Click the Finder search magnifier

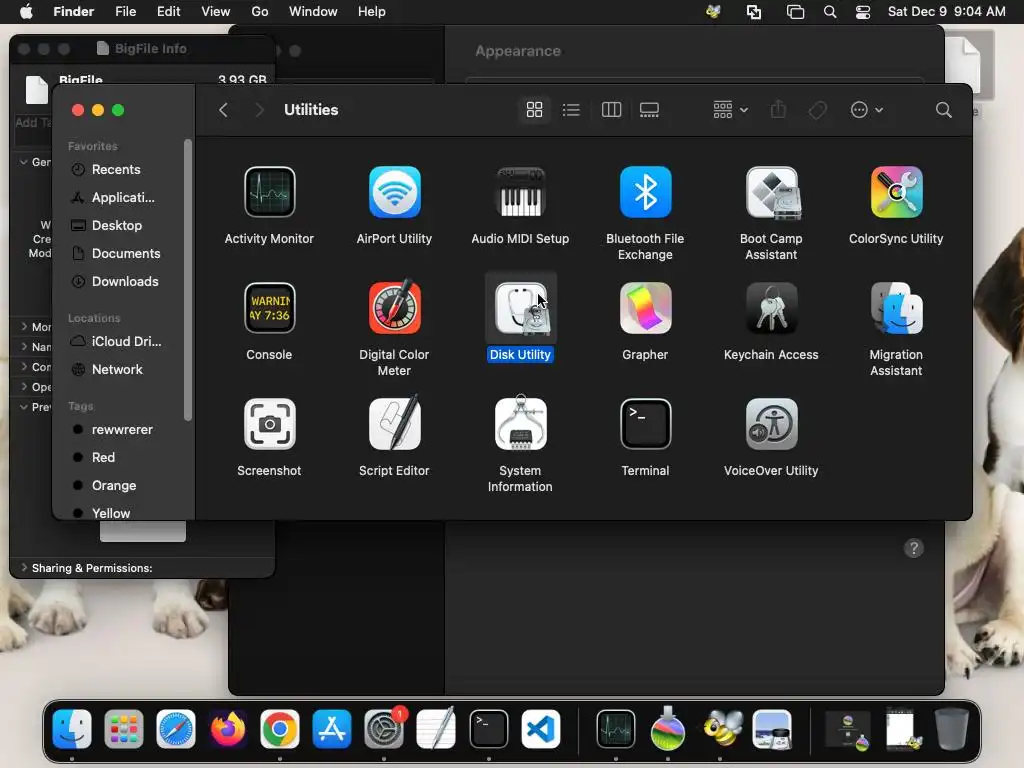tap(943, 110)
